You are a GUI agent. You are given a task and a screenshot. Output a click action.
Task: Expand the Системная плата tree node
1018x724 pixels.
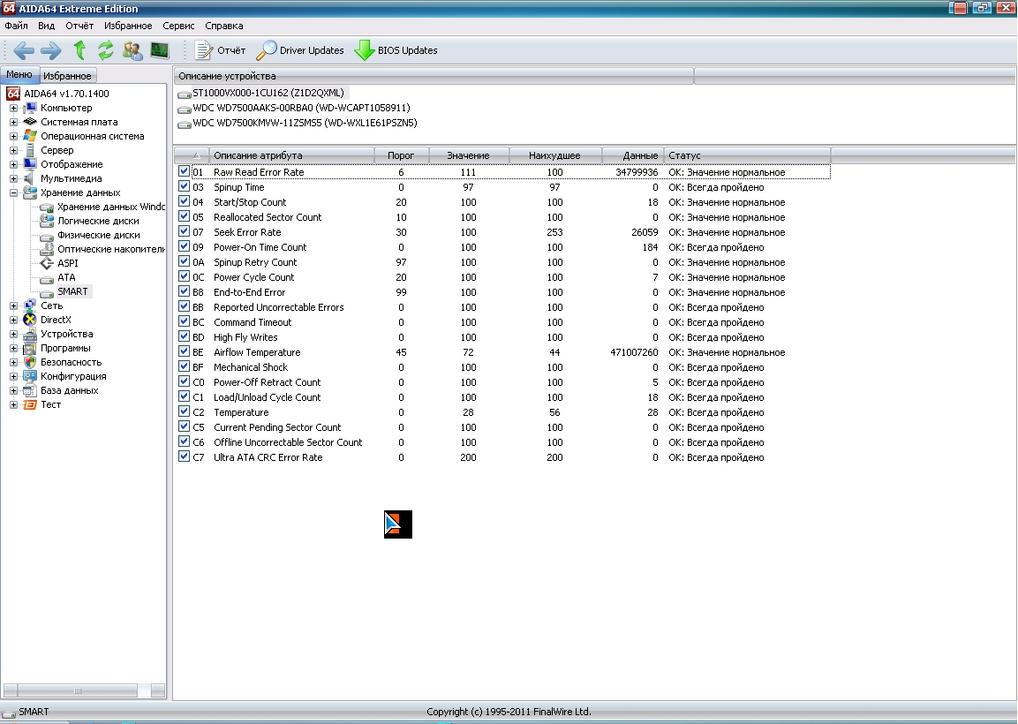[x=14, y=122]
